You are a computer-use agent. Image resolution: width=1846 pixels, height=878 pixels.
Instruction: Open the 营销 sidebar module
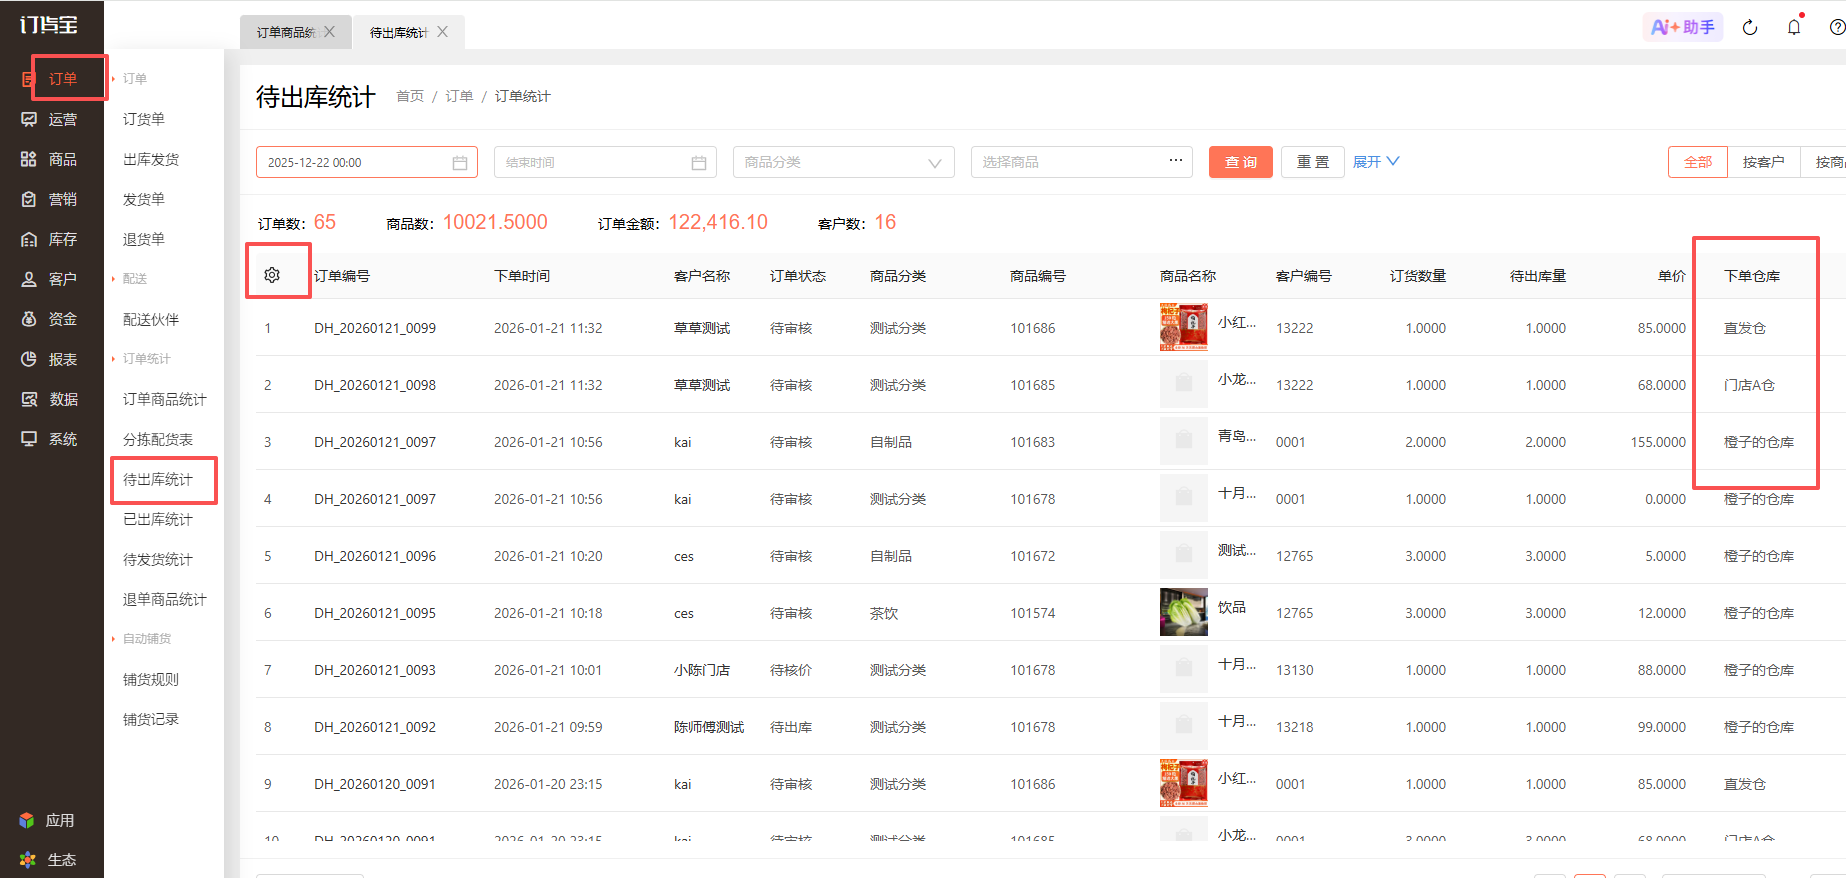point(50,199)
